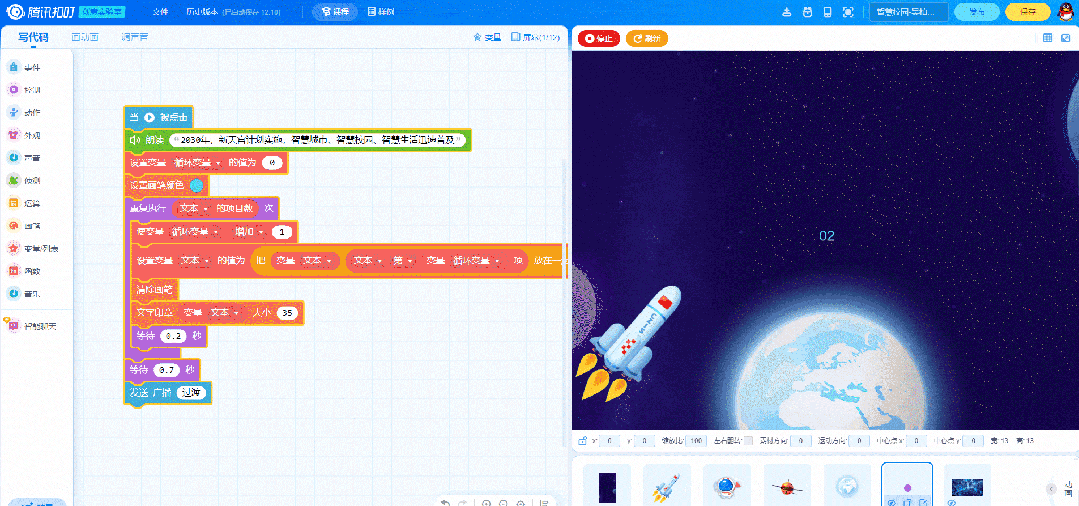Open the 变量/列表 block category
The width and height of the screenshot is (1079, 506).
[x=32, y=248]
